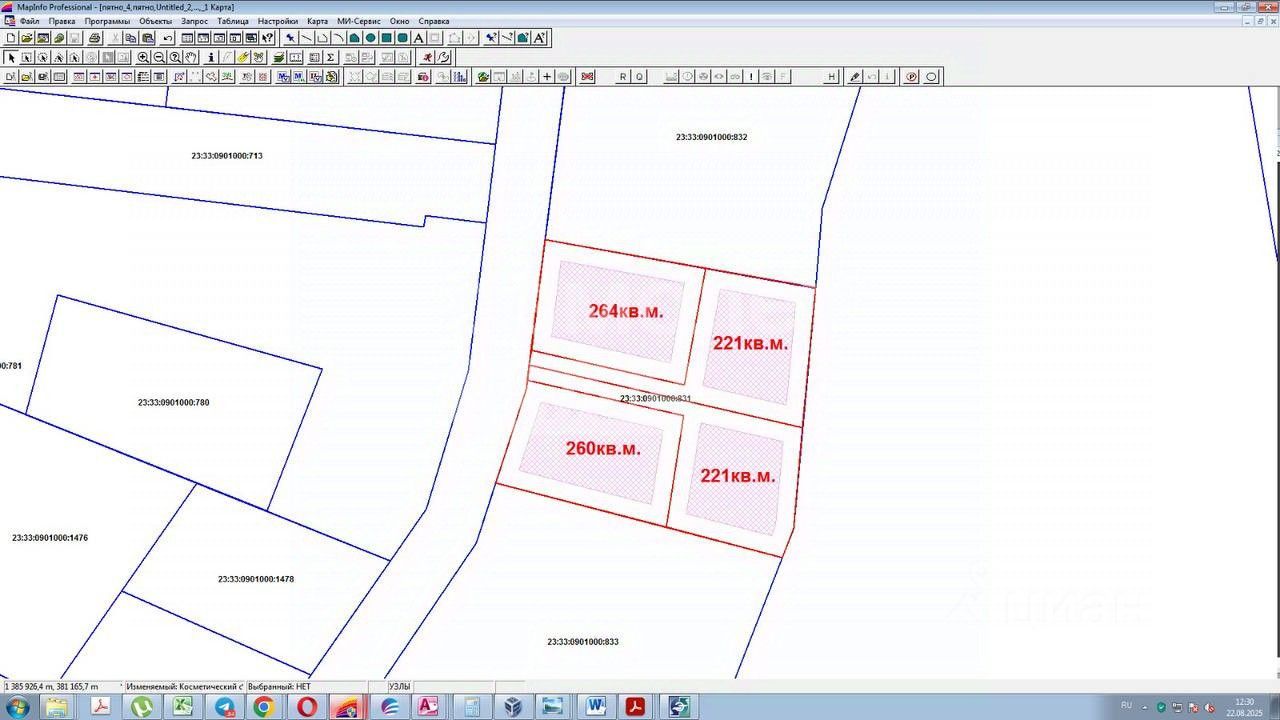The image size is (1280, 720).
Task: Click the New Table icon
Action: pyautogui.click(x=11, y=38)
